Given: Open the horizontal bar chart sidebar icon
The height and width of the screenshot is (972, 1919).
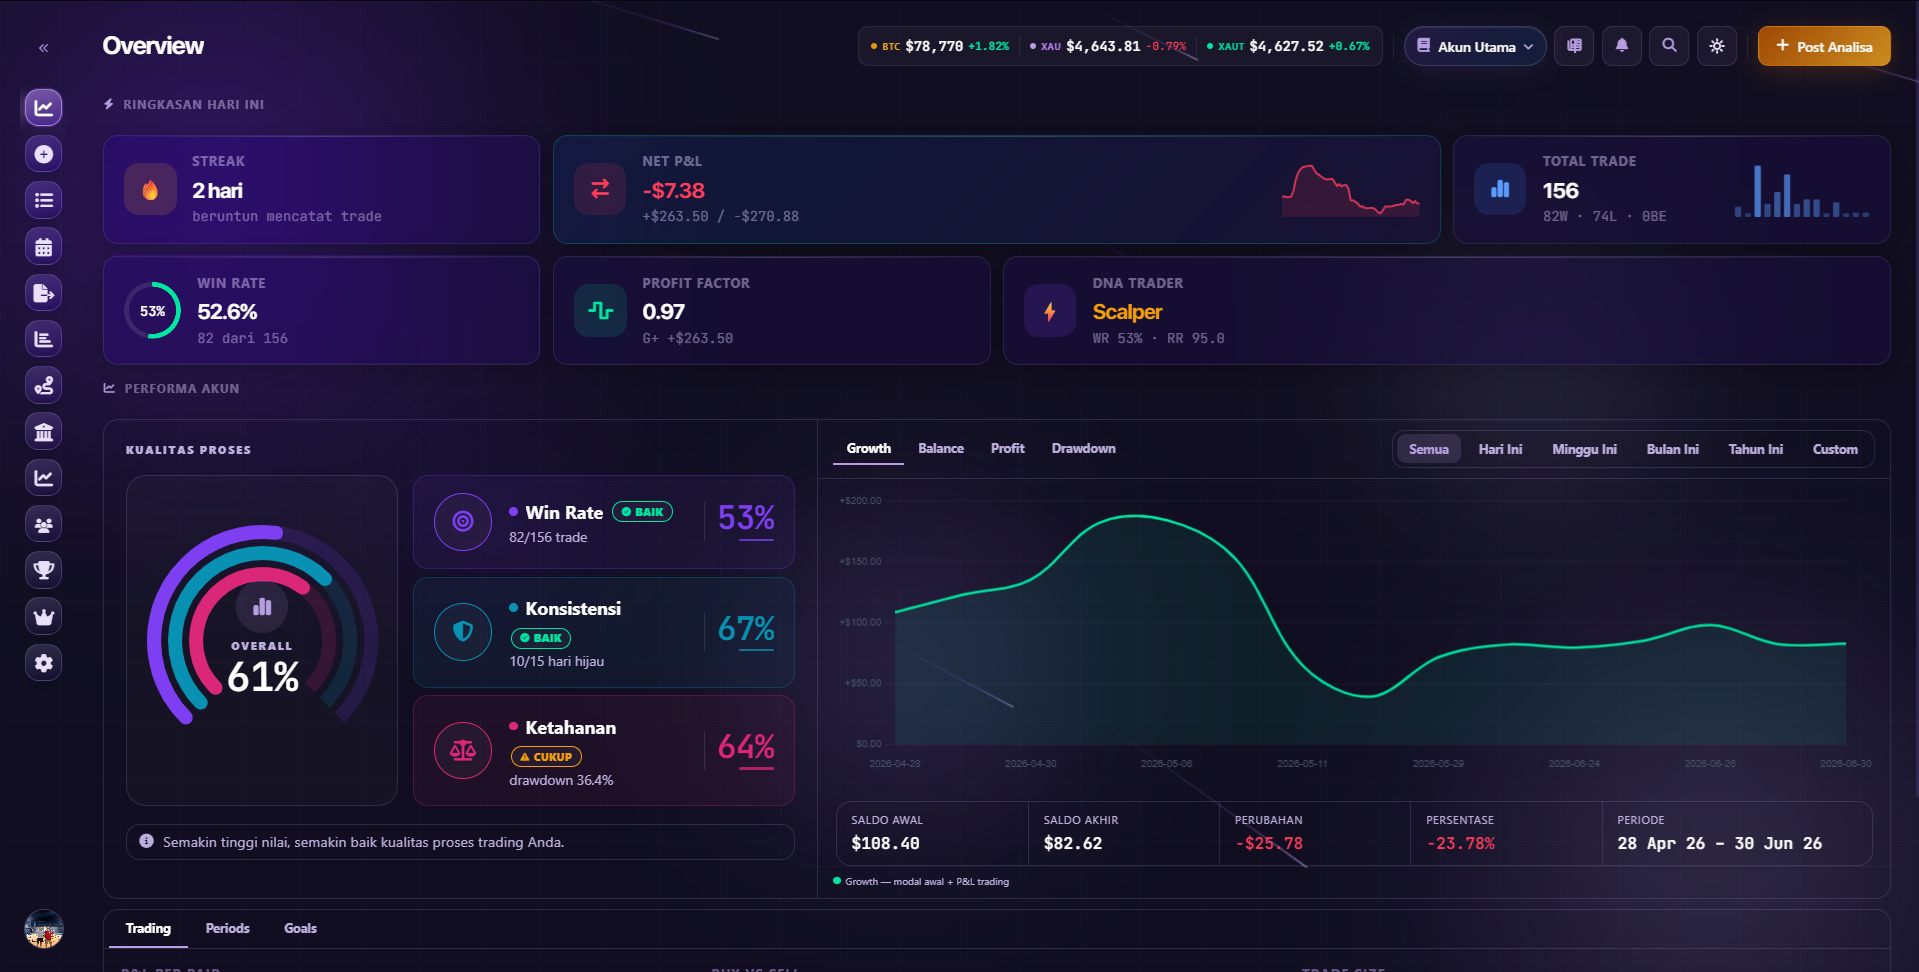Looking at the screenshot, I should tap(44, 339).
